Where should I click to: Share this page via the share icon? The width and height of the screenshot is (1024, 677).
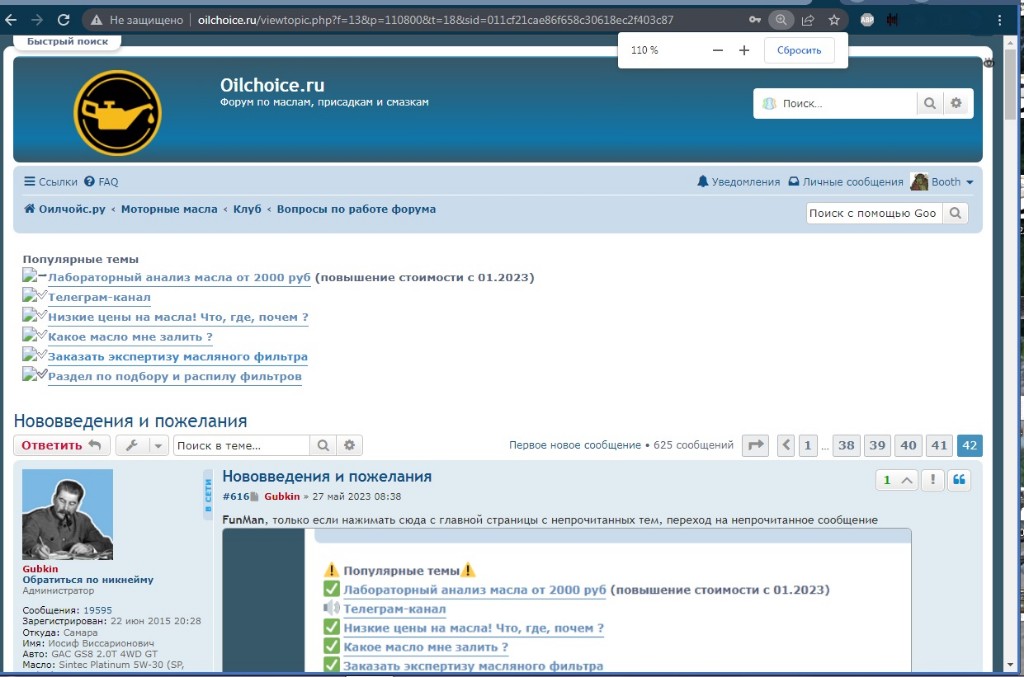click(x=808, y=20)
